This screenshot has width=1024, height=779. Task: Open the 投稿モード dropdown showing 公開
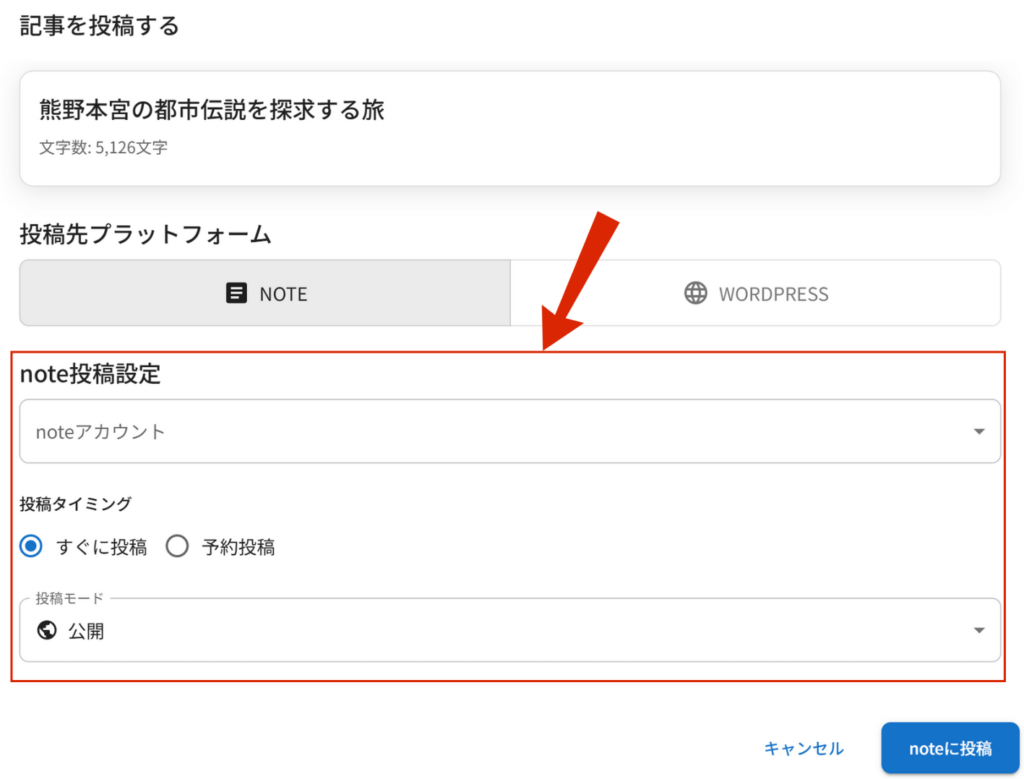(500, 631)
